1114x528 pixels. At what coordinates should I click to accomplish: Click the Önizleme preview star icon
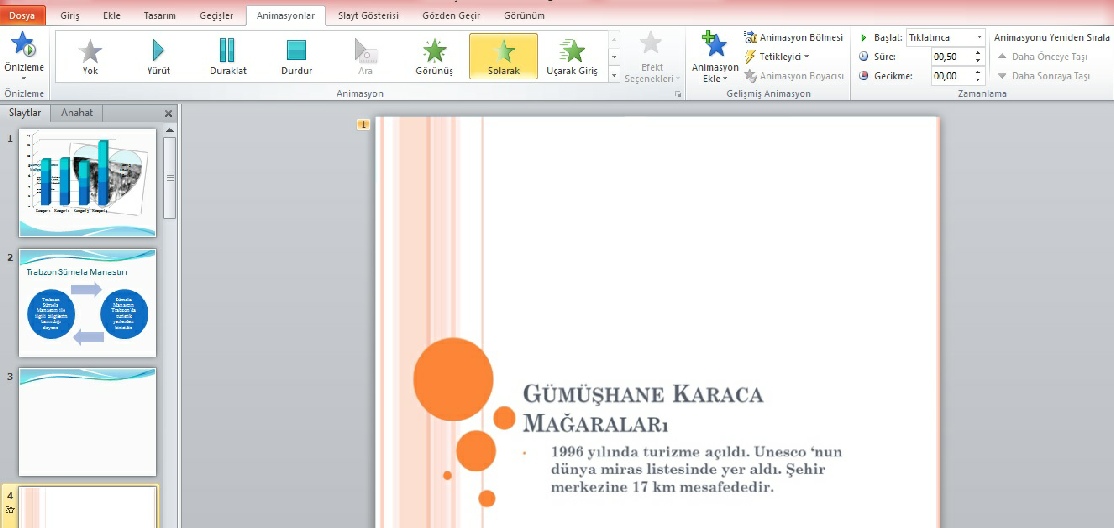click(23, 45)
